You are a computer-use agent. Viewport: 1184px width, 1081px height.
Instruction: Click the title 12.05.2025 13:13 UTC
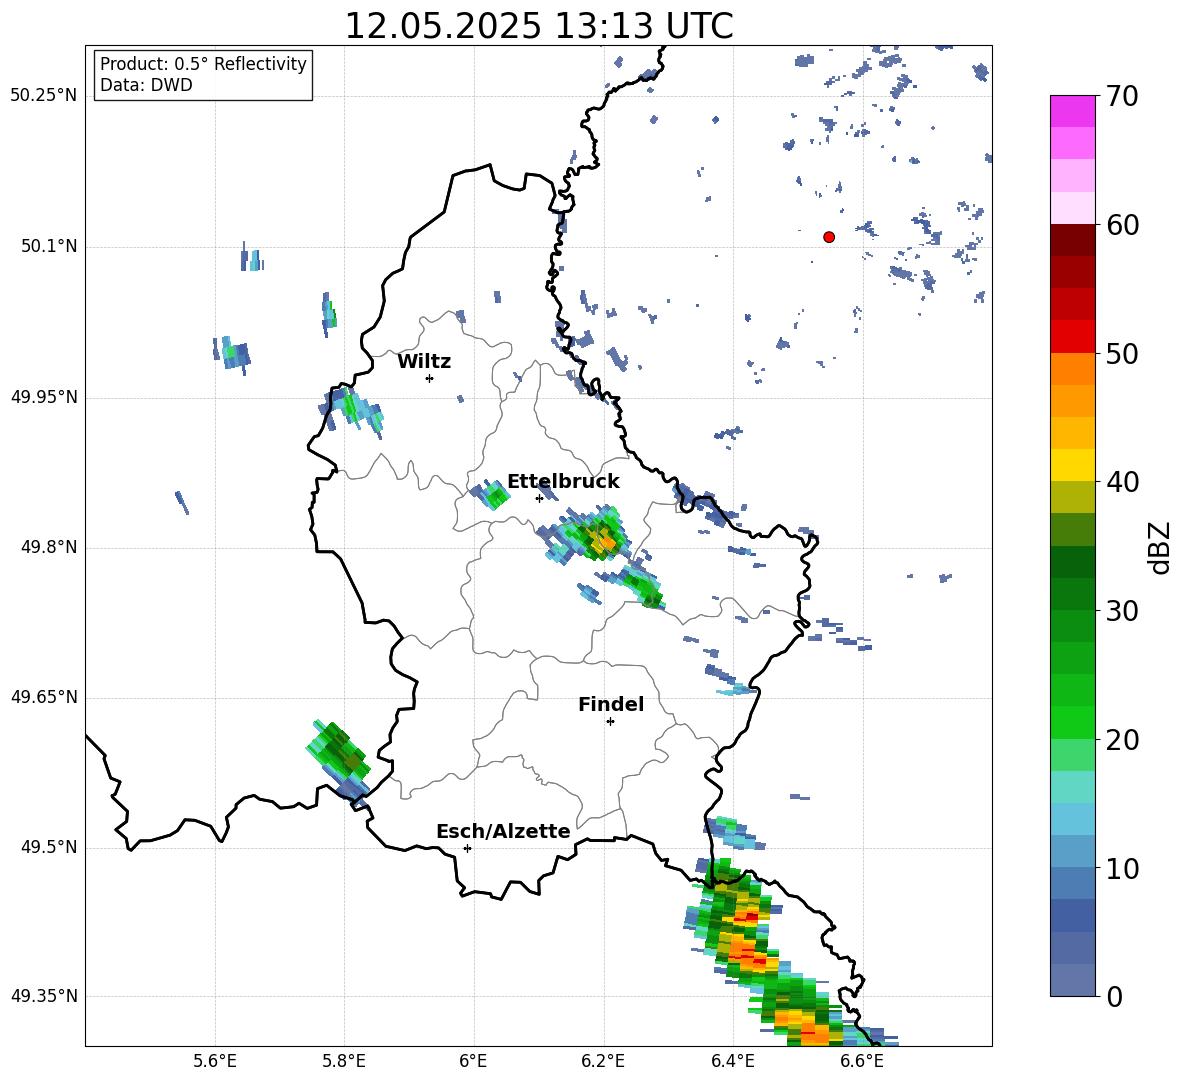pyautogui.click(x=539, y=26)
